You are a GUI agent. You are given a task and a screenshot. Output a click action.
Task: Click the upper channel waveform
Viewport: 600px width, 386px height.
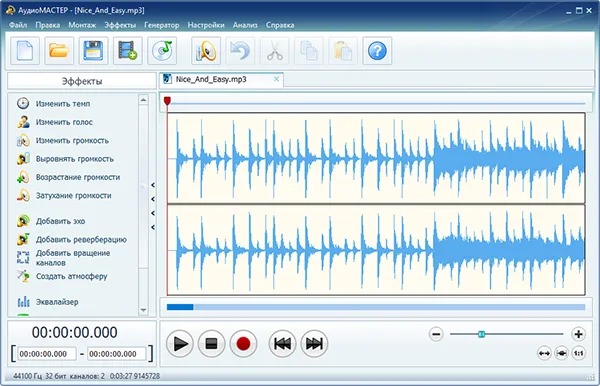[376, 158]
